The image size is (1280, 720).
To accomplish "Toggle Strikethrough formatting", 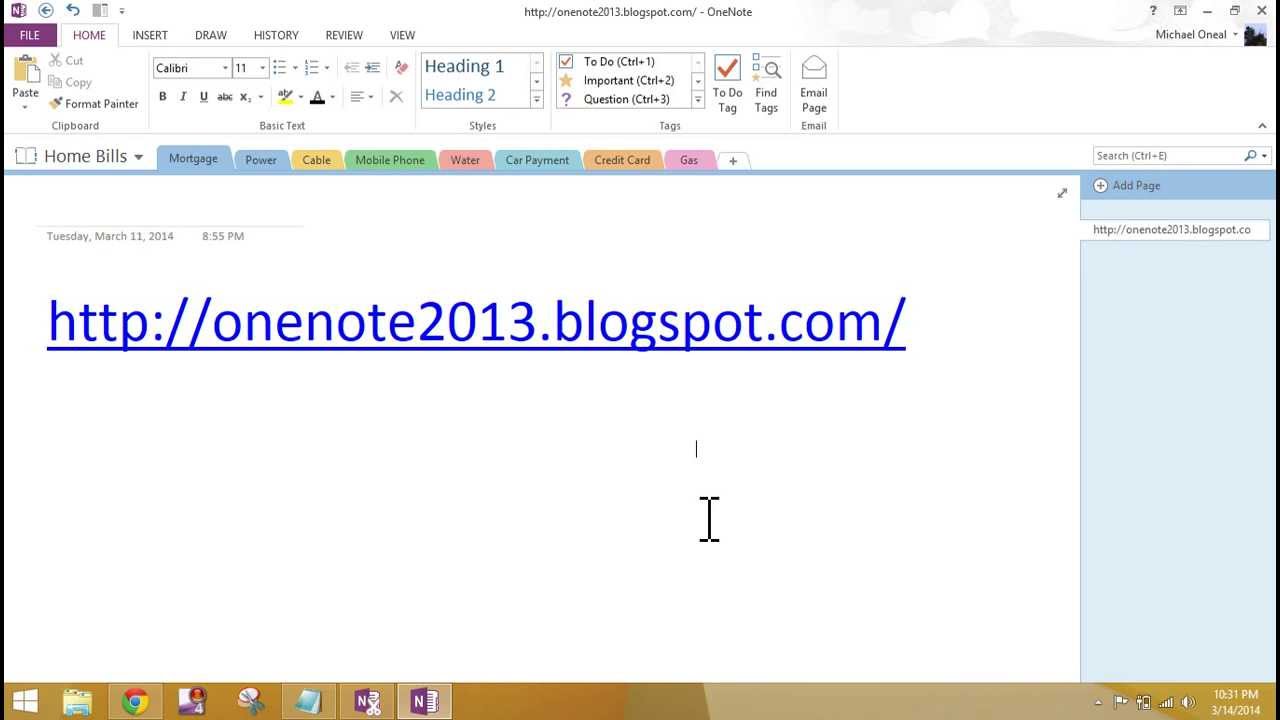I will [225, 97].
